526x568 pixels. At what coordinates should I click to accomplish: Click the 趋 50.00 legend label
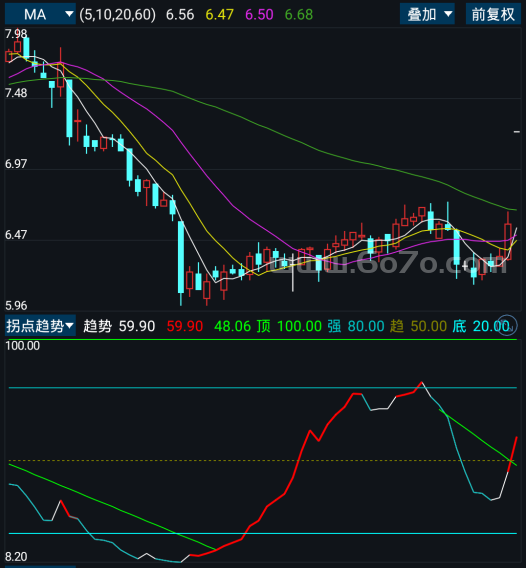418,326
